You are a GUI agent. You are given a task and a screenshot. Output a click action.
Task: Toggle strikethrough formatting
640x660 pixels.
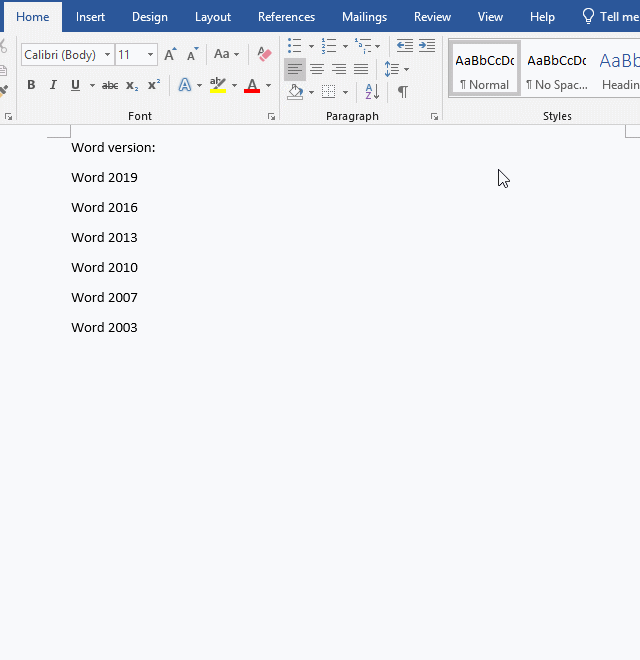coord(110,85)
